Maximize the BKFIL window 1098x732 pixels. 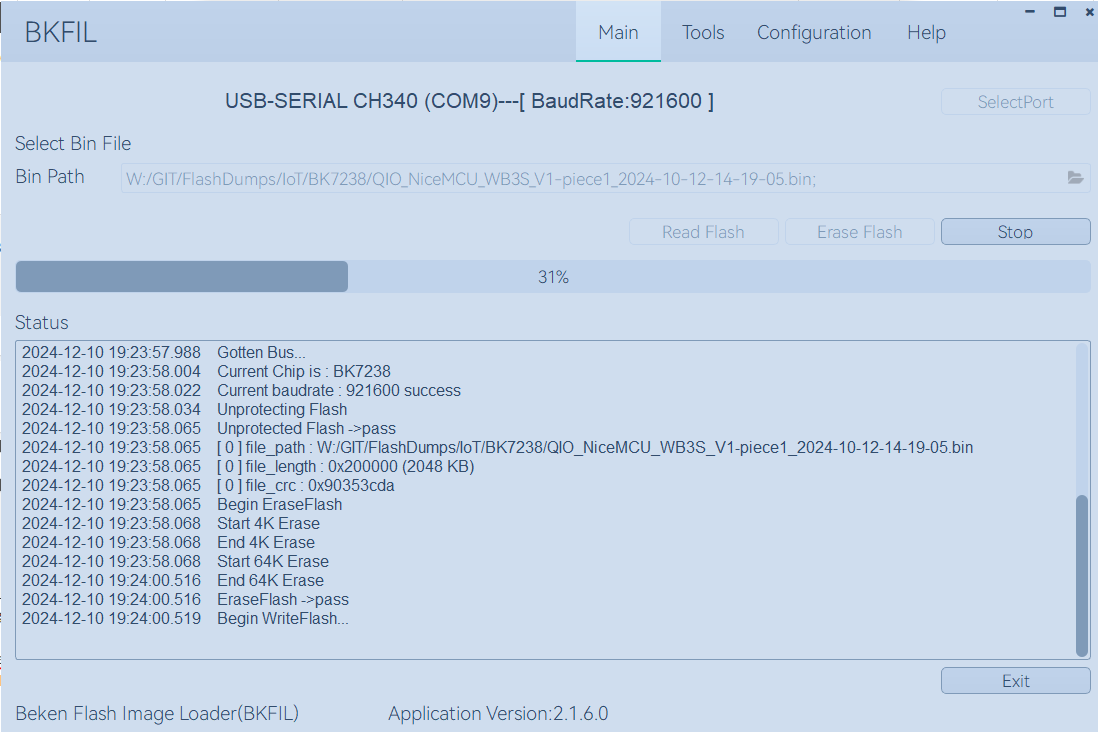point(1059,12)
